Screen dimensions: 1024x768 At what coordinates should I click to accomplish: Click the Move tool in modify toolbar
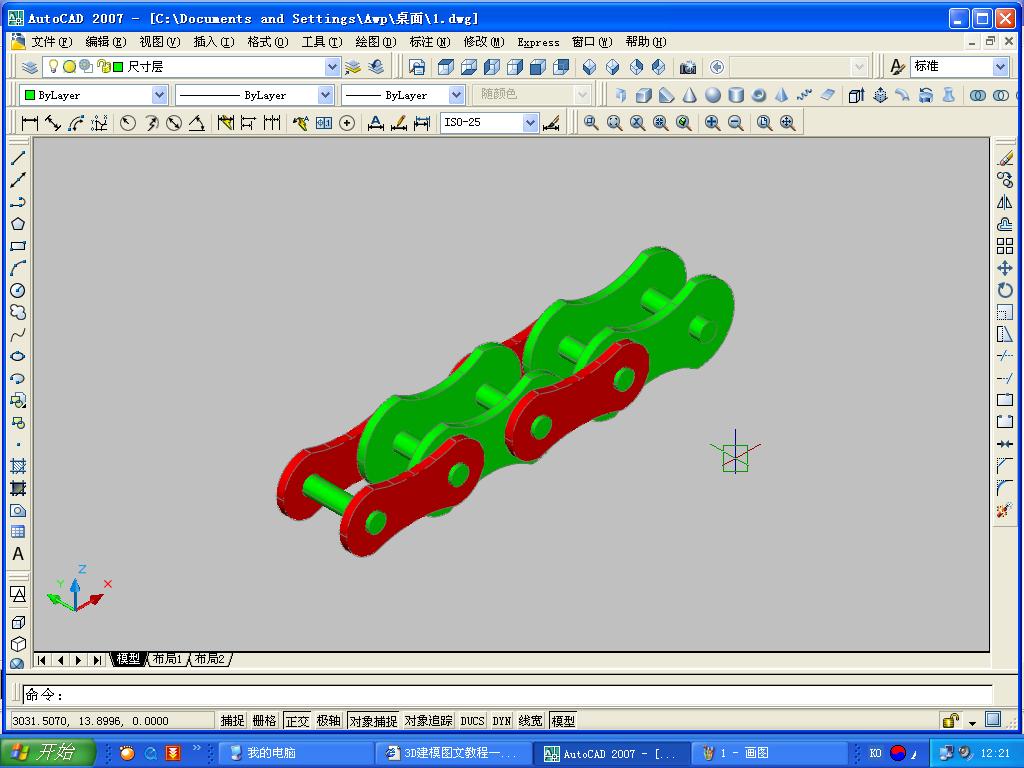[x=1005, y=268]
